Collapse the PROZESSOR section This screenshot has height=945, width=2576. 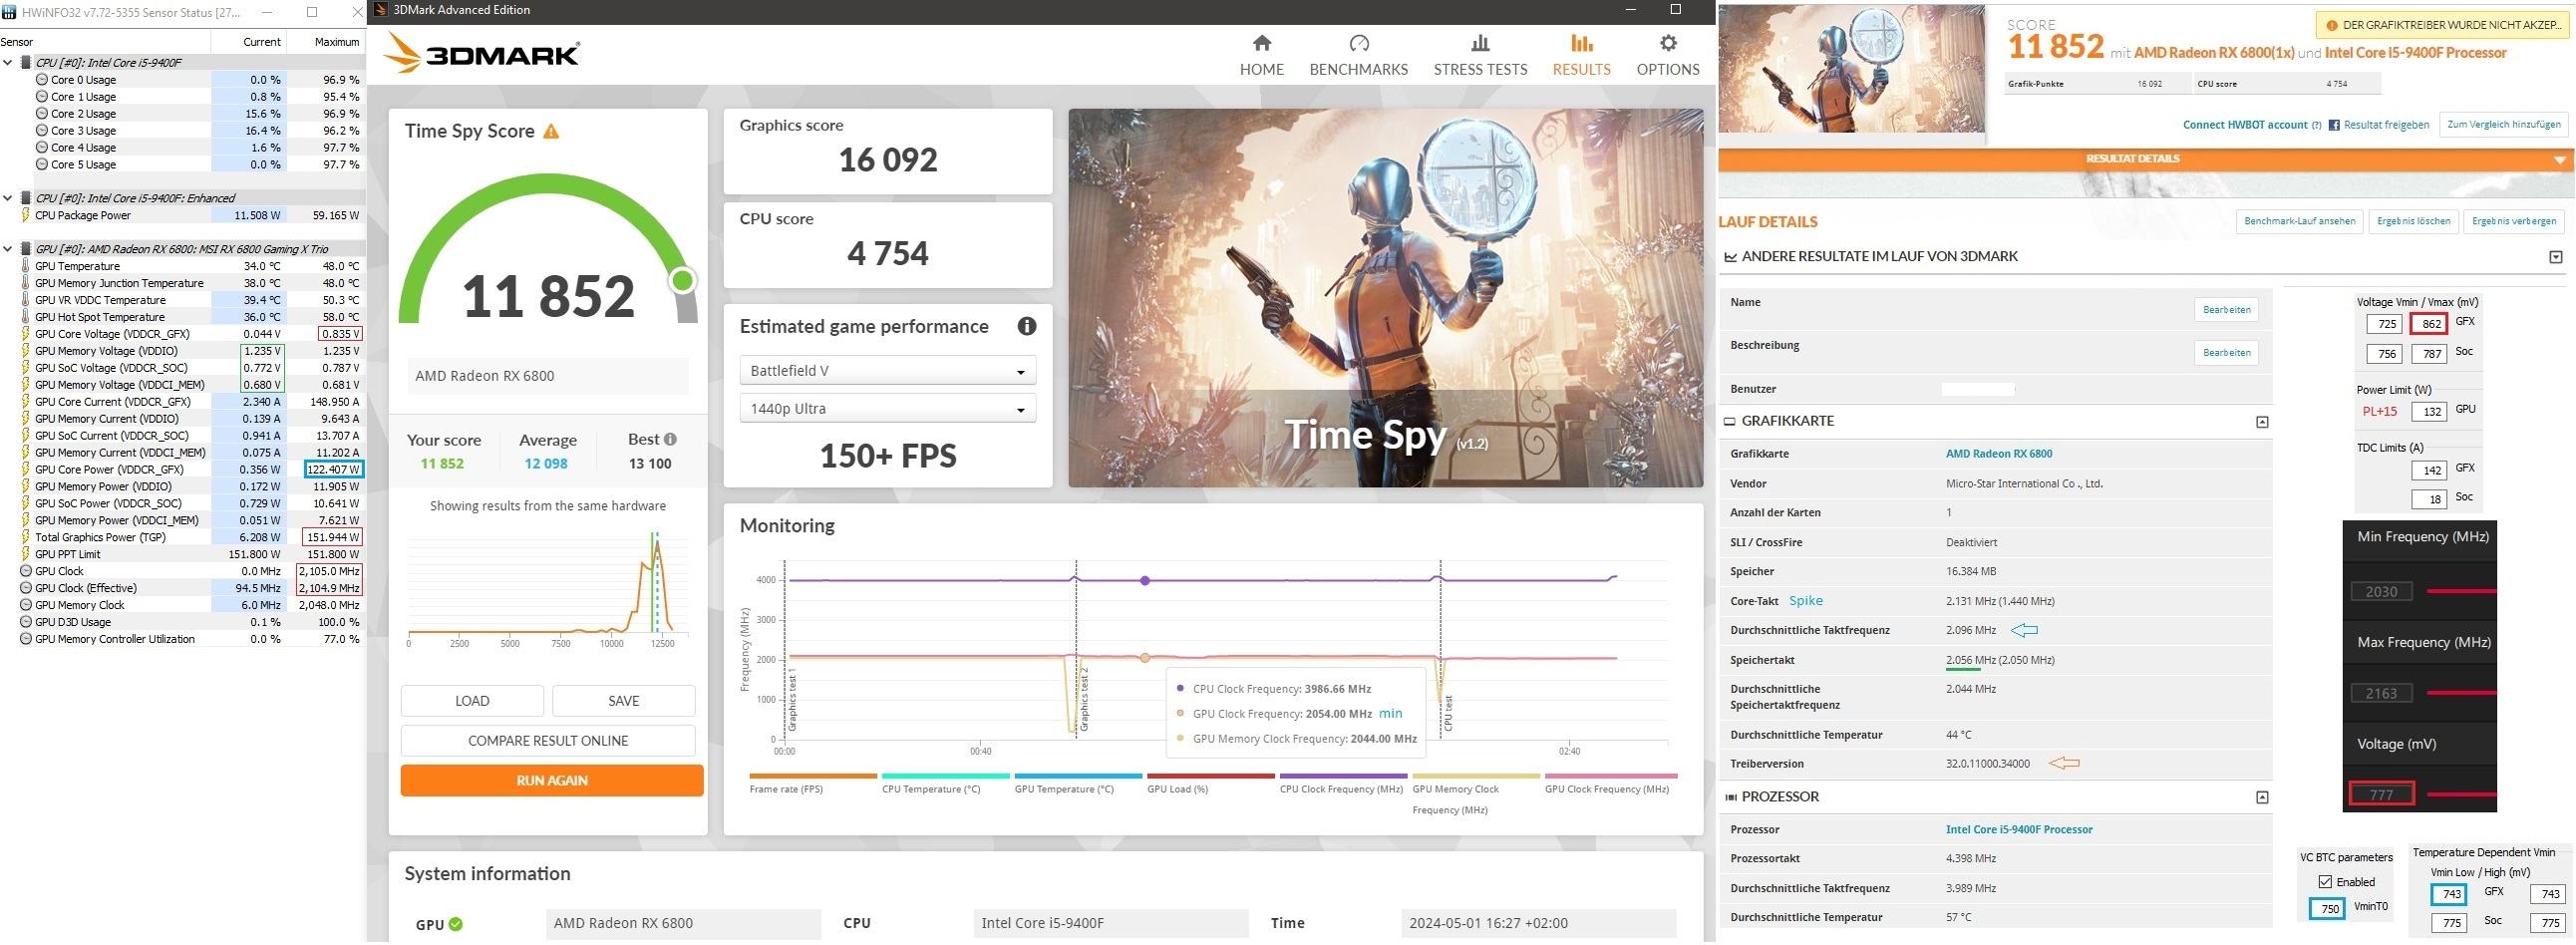click(2262, 797)
